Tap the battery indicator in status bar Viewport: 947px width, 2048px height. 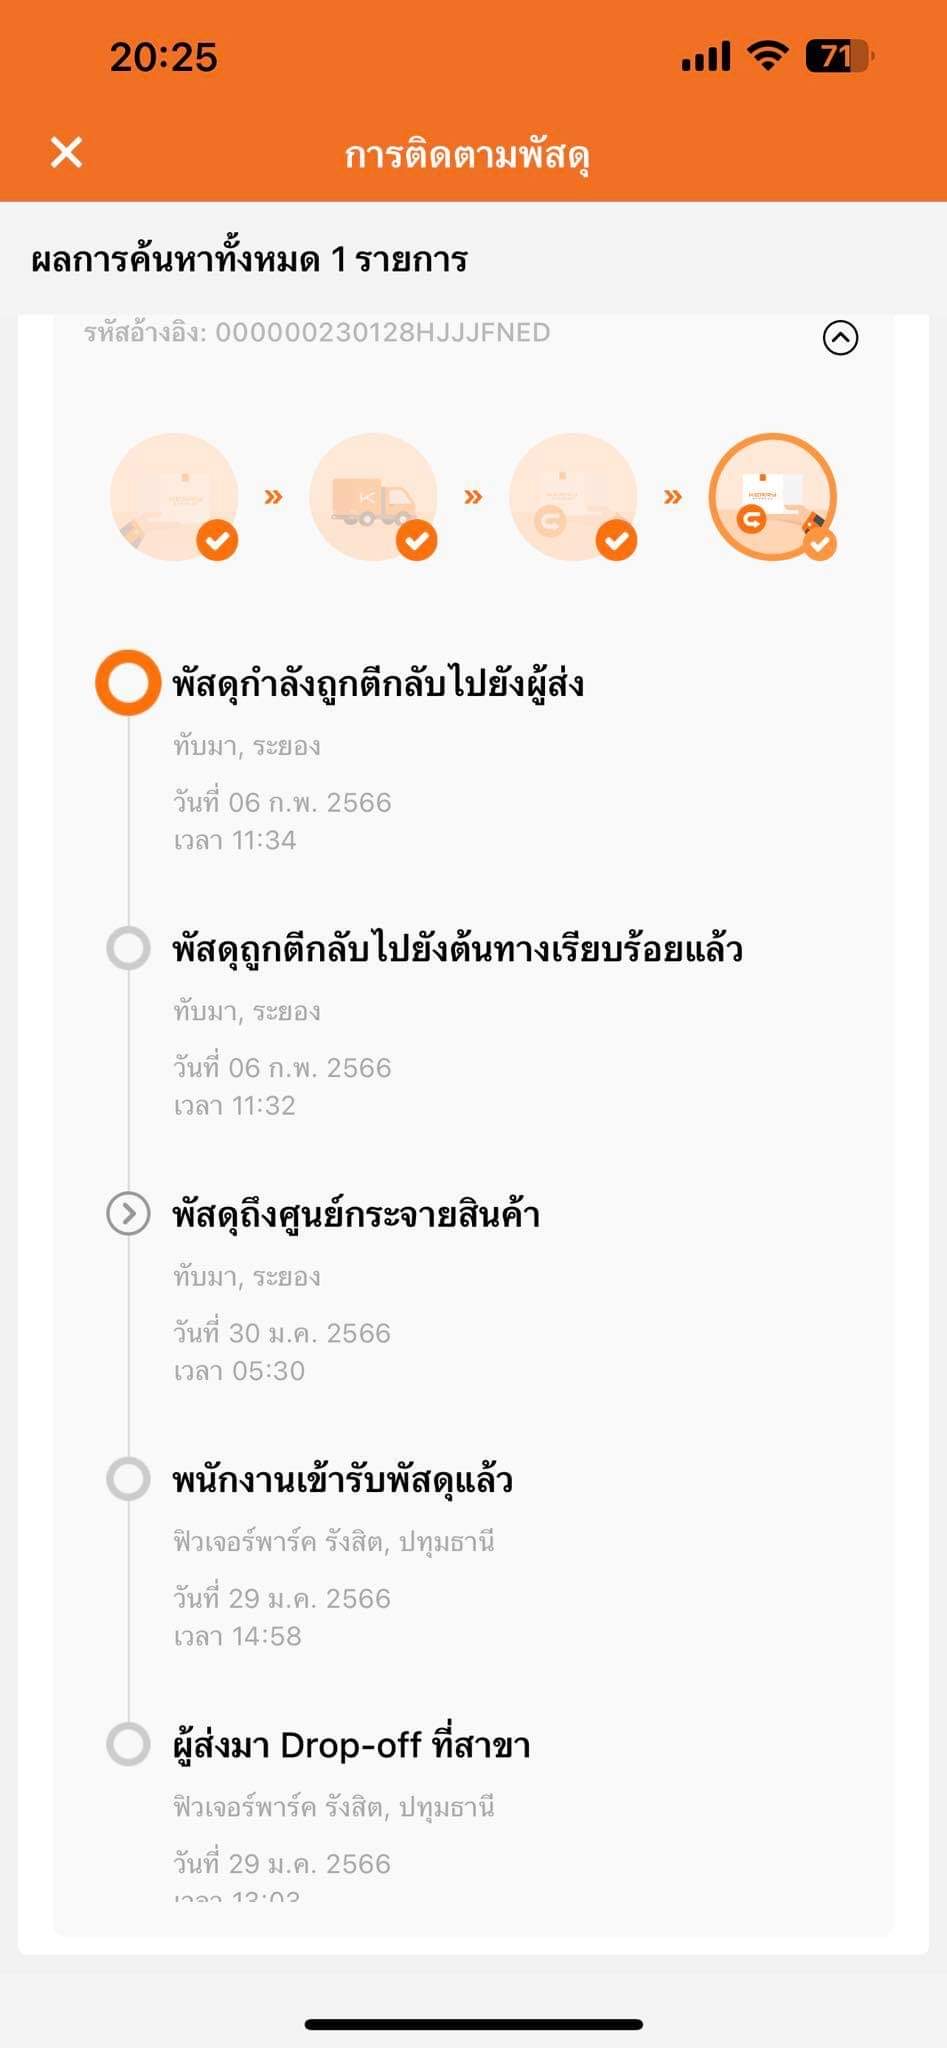840,57
